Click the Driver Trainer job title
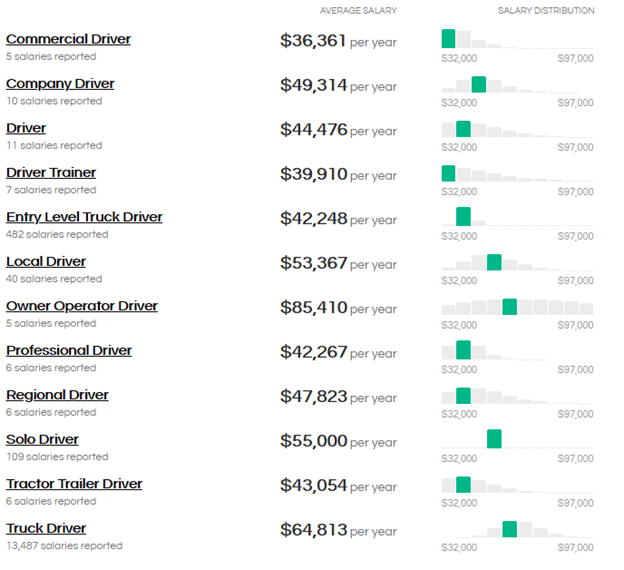The height and width of the screenshot is (570, 624). pos(51,172)
